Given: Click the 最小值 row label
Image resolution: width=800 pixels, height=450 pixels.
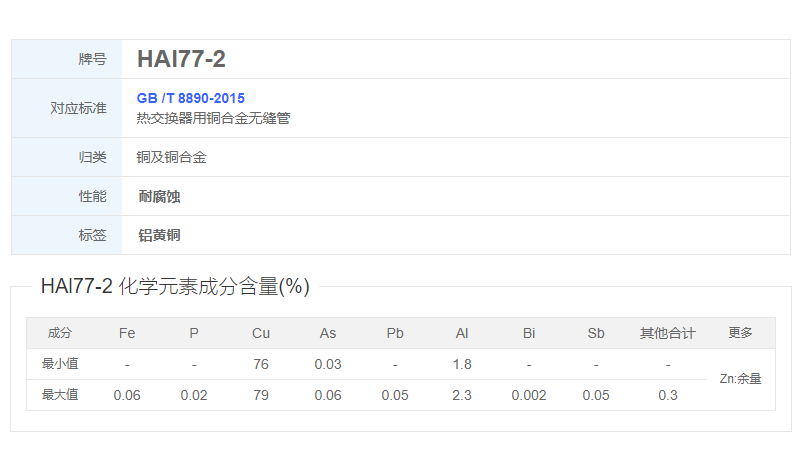Looking at the screenshot, I should point(60,364).
